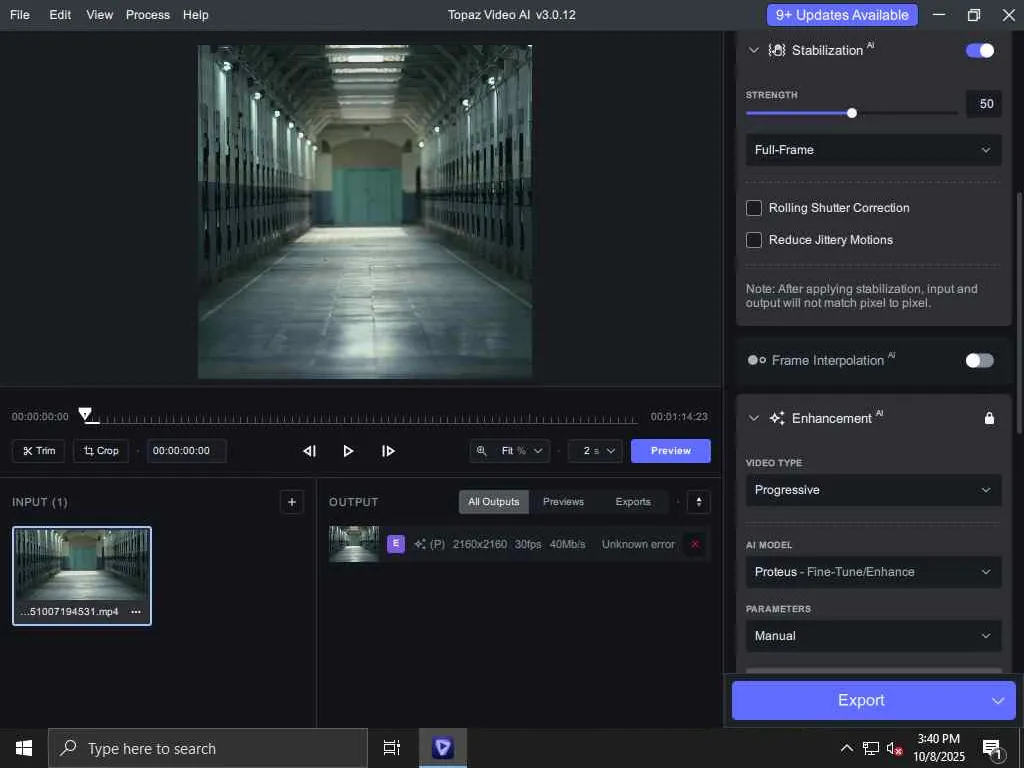Click the next frame step icon
This screenshot has height=768, width=1024.
(x=388, y=451)
